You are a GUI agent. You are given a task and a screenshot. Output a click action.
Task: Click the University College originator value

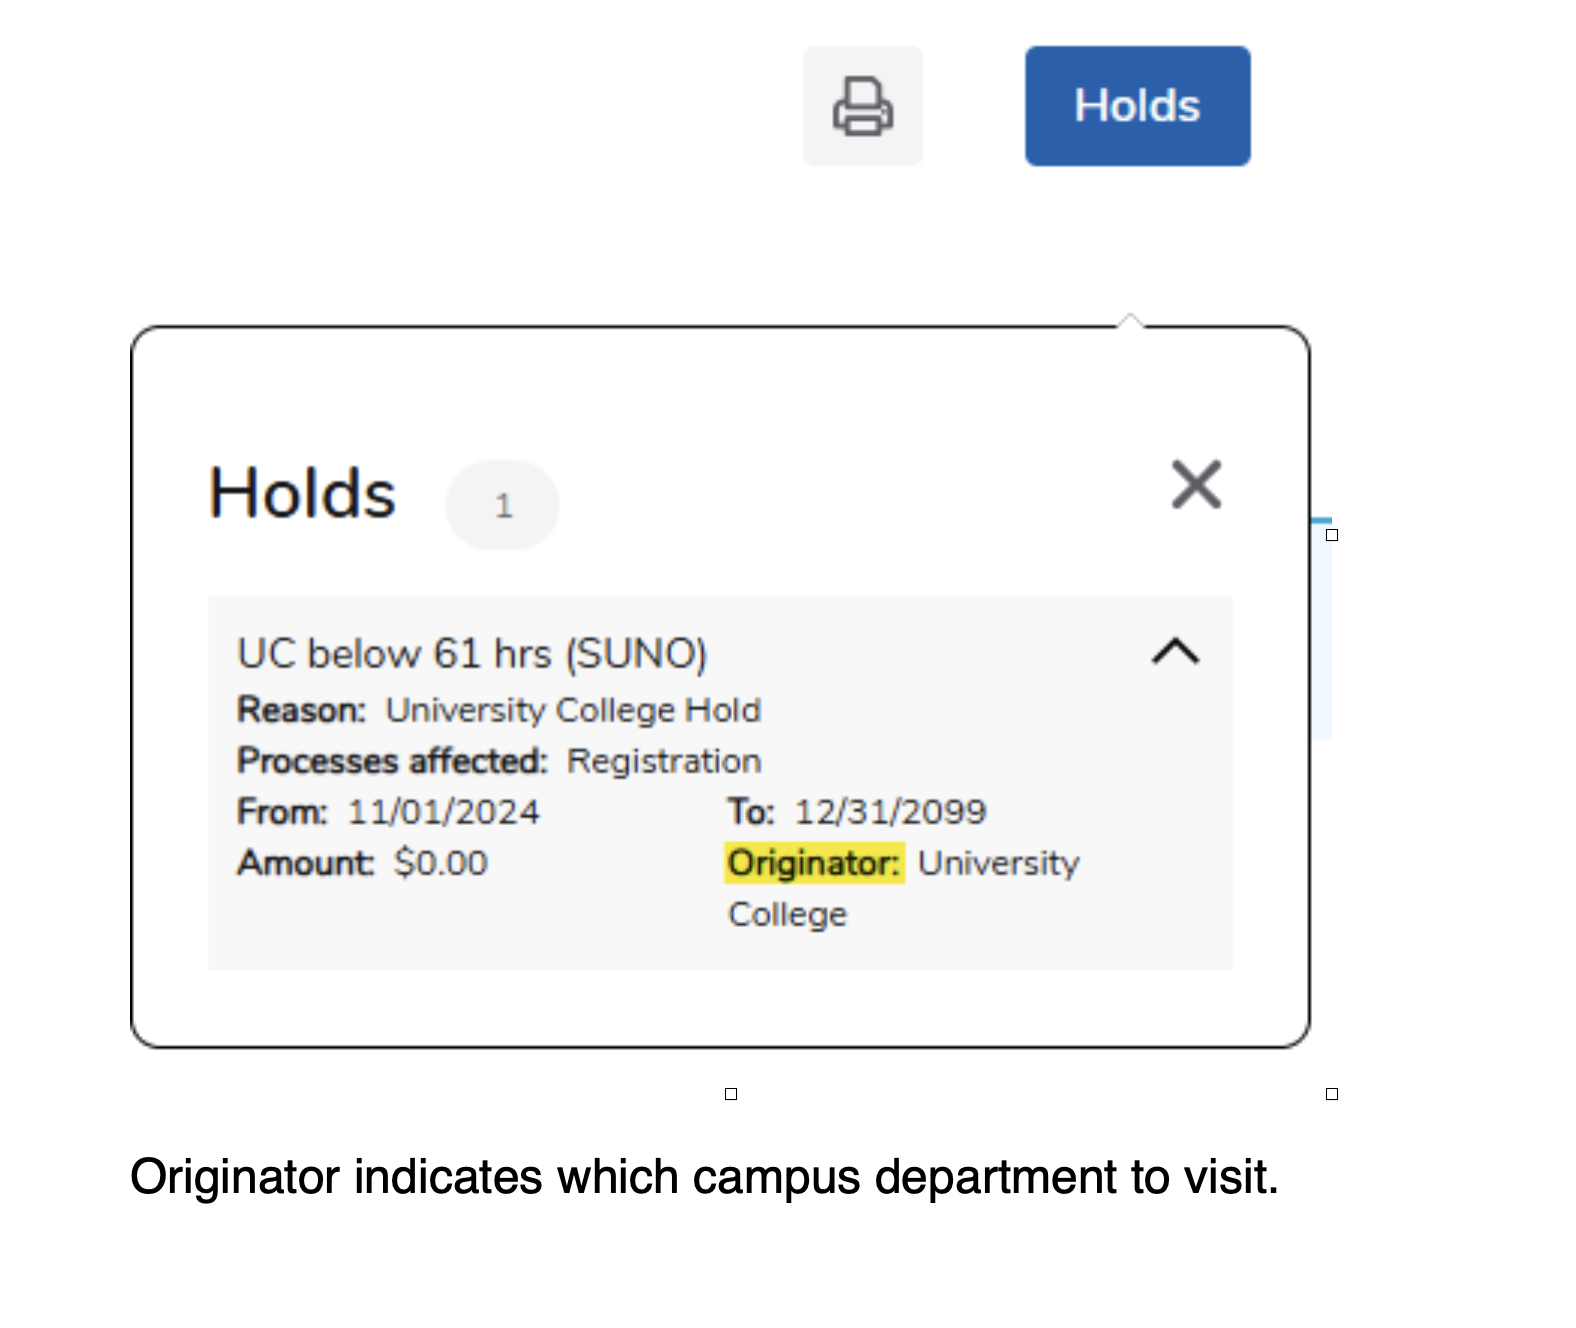998,863
